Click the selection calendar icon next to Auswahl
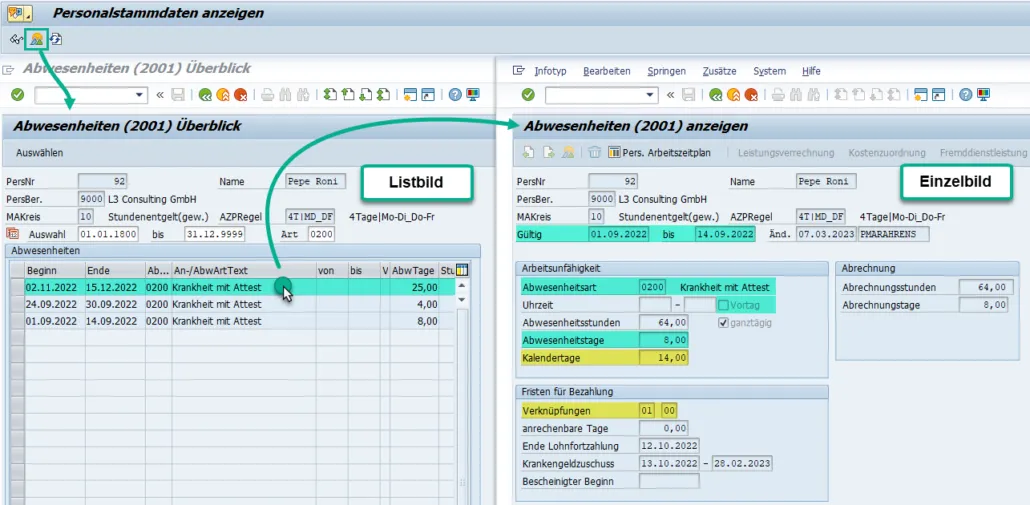The image size is (1030, 505). (x=12, y=234)
